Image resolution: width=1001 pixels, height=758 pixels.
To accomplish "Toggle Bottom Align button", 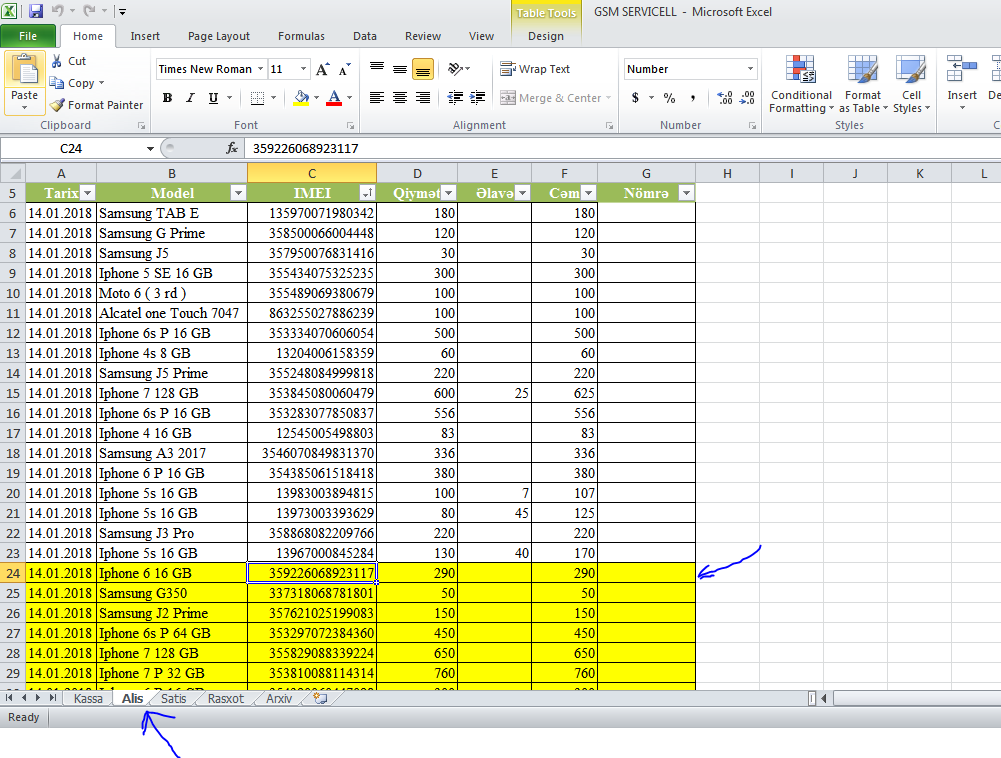I will [x=423, y=69].
